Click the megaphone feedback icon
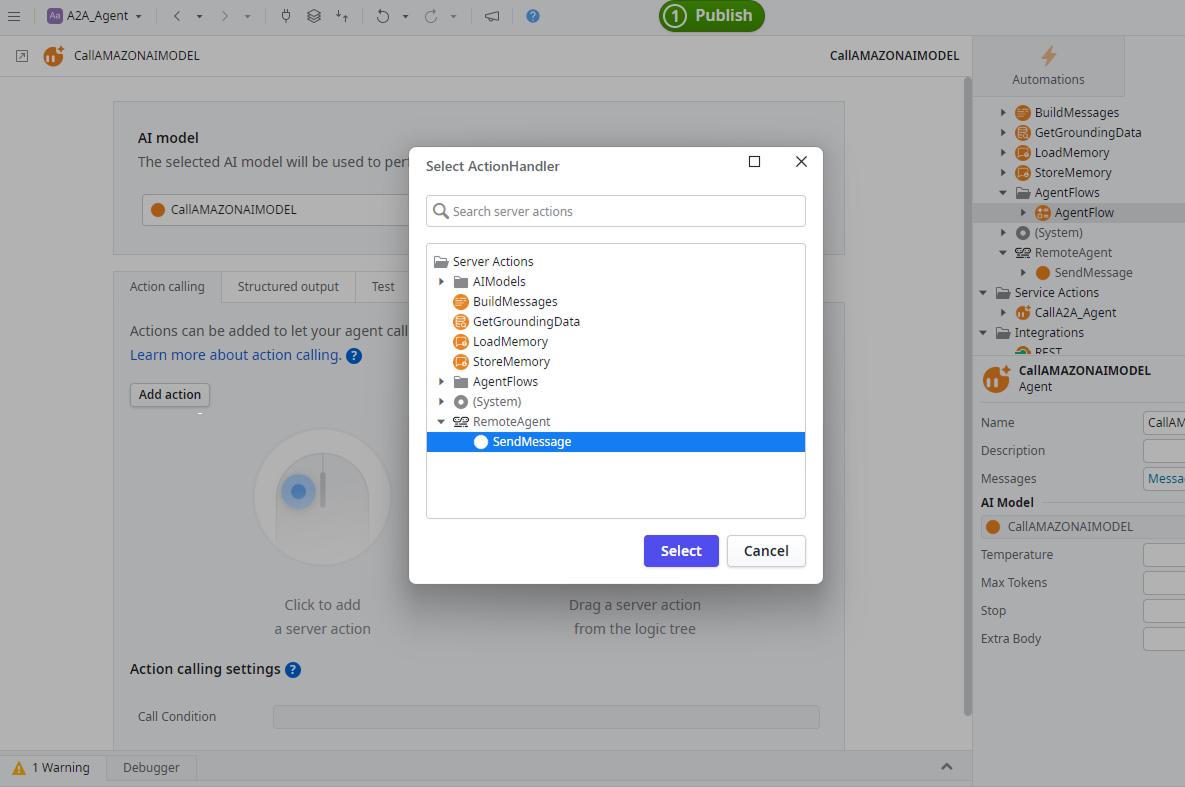Screen dimensions: 1185x787 click(x=492, y=16)
